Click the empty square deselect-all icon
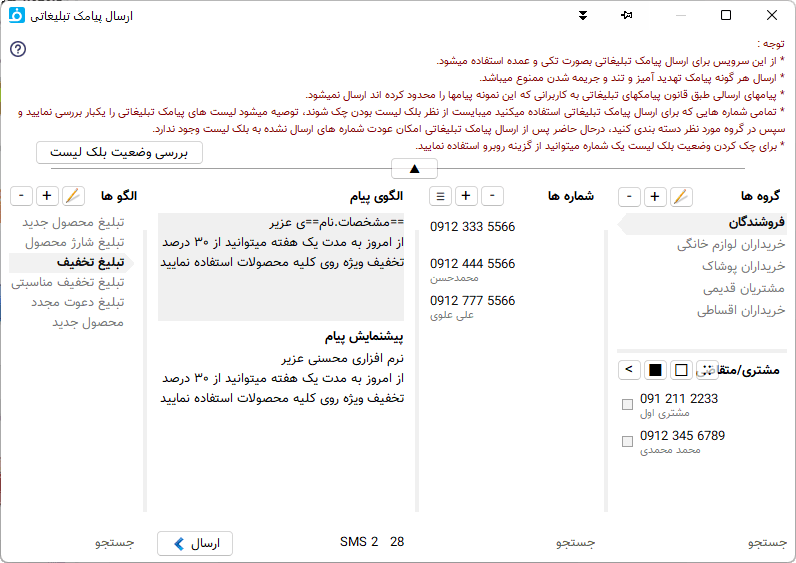796x563 pixels. [681, 370]
